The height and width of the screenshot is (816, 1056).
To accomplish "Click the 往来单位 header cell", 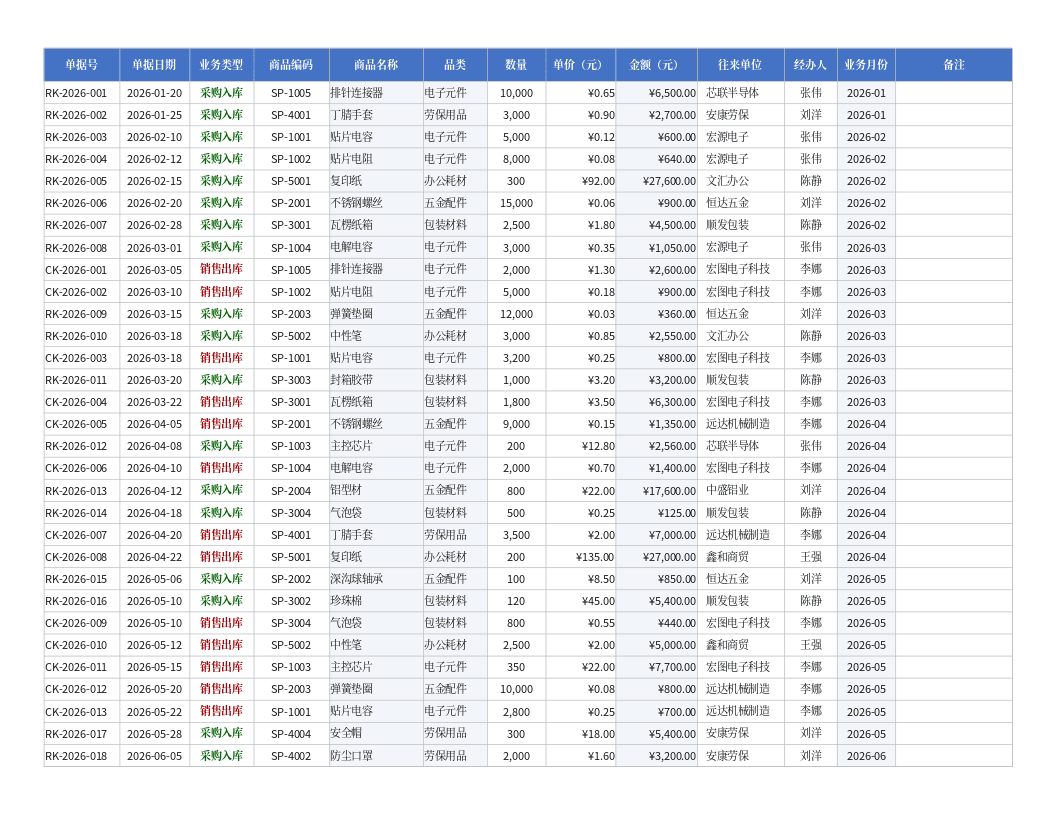I will click(741, 65).
